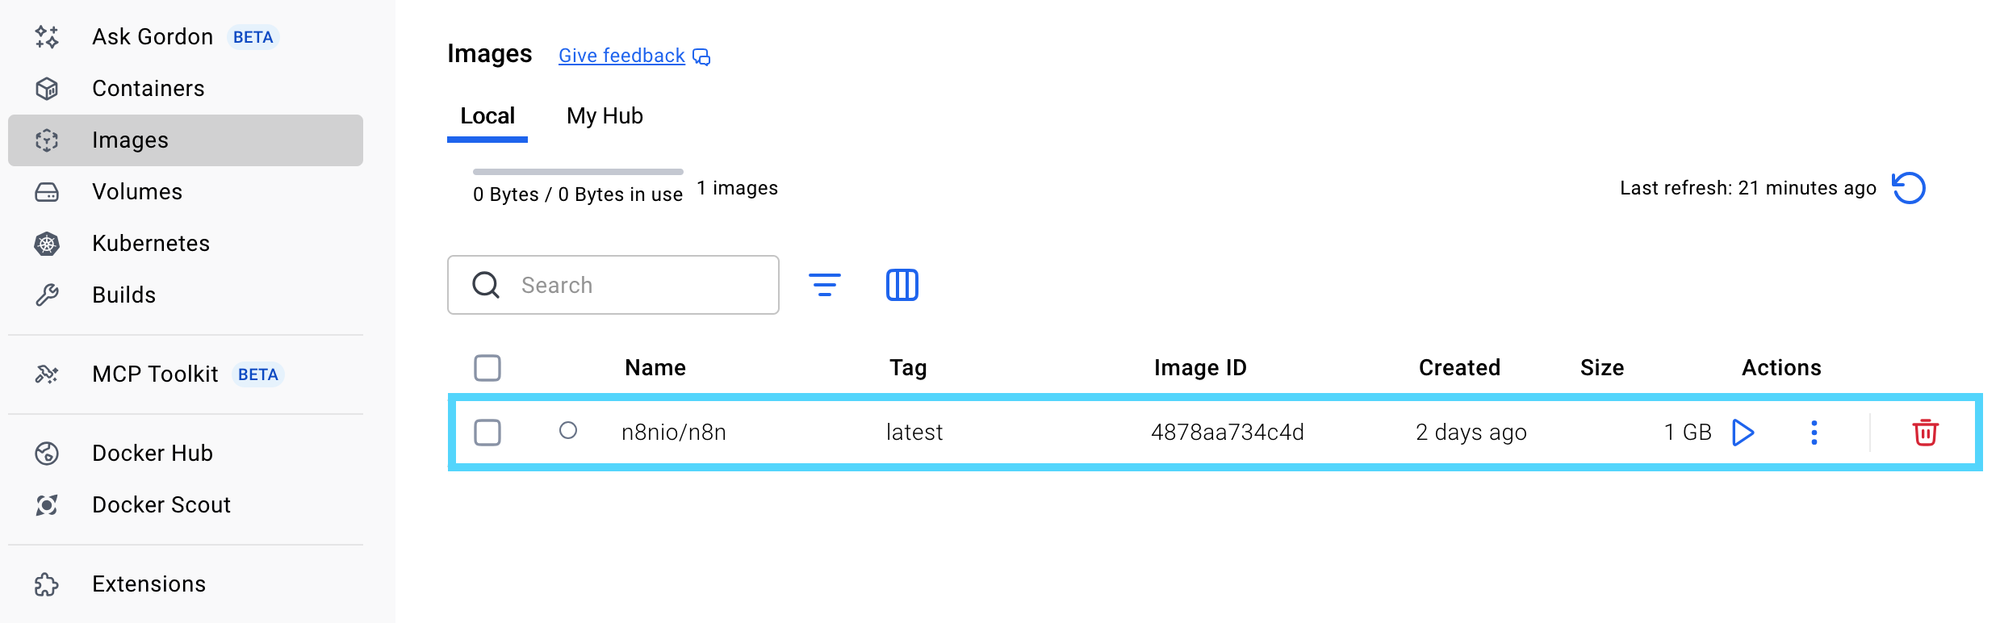Screen dimensions: 2000x623
Task: Run the n8nio/n8n image
Action: tap(1743, 432)
